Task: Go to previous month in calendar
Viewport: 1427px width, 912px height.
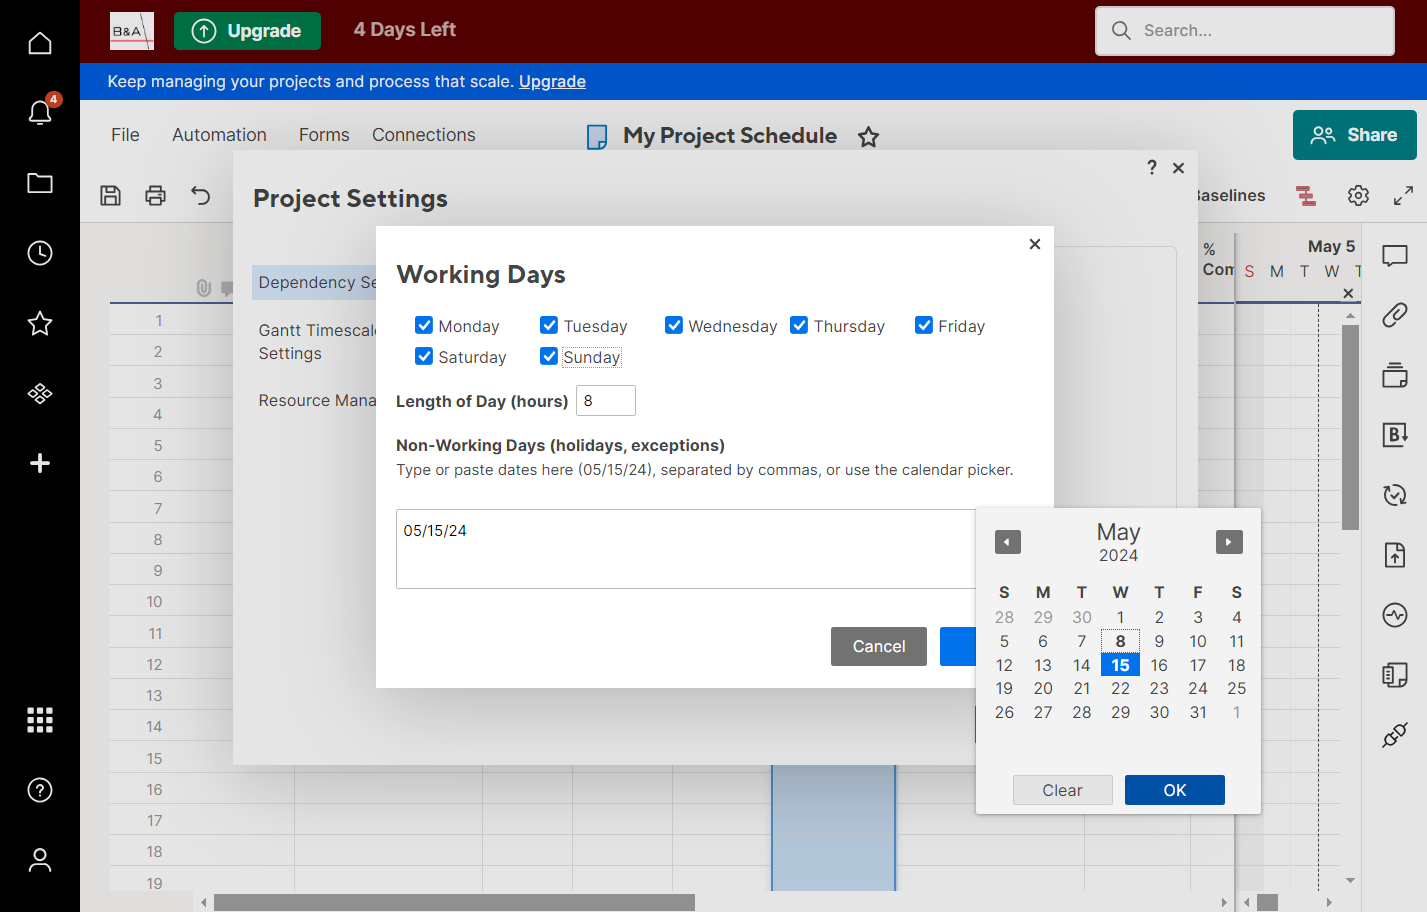Action: pyautogui.click(x=1008, y=542)
